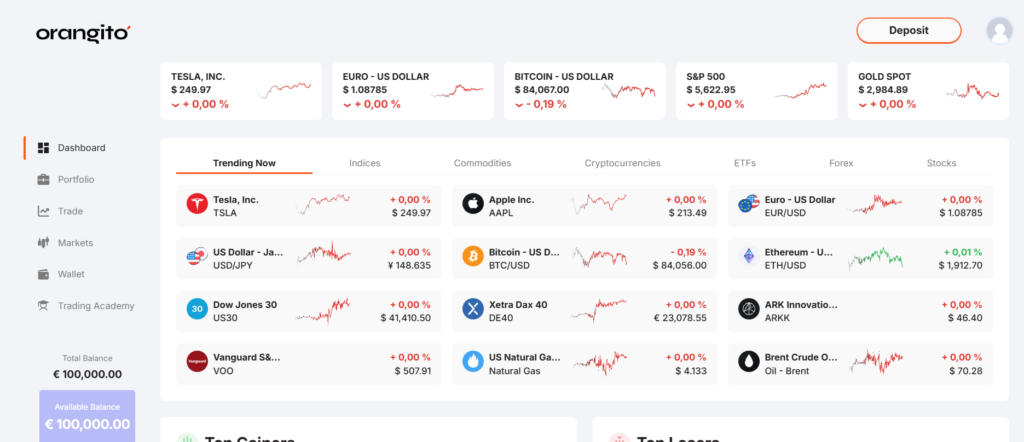Click the Deposit button
Viewport: 1024px width, 442px height.
(908, 30)
